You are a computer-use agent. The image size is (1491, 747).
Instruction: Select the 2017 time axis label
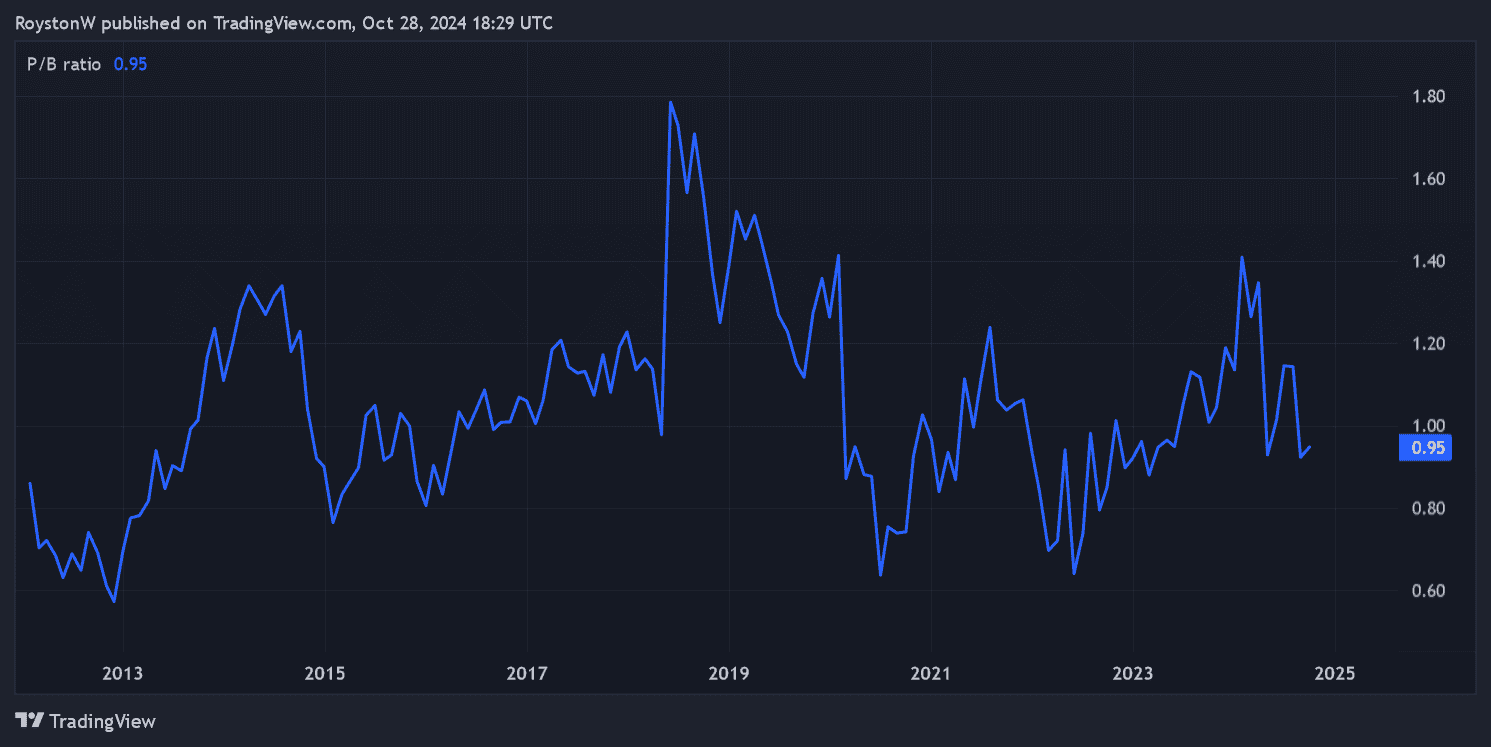[527, 674]
